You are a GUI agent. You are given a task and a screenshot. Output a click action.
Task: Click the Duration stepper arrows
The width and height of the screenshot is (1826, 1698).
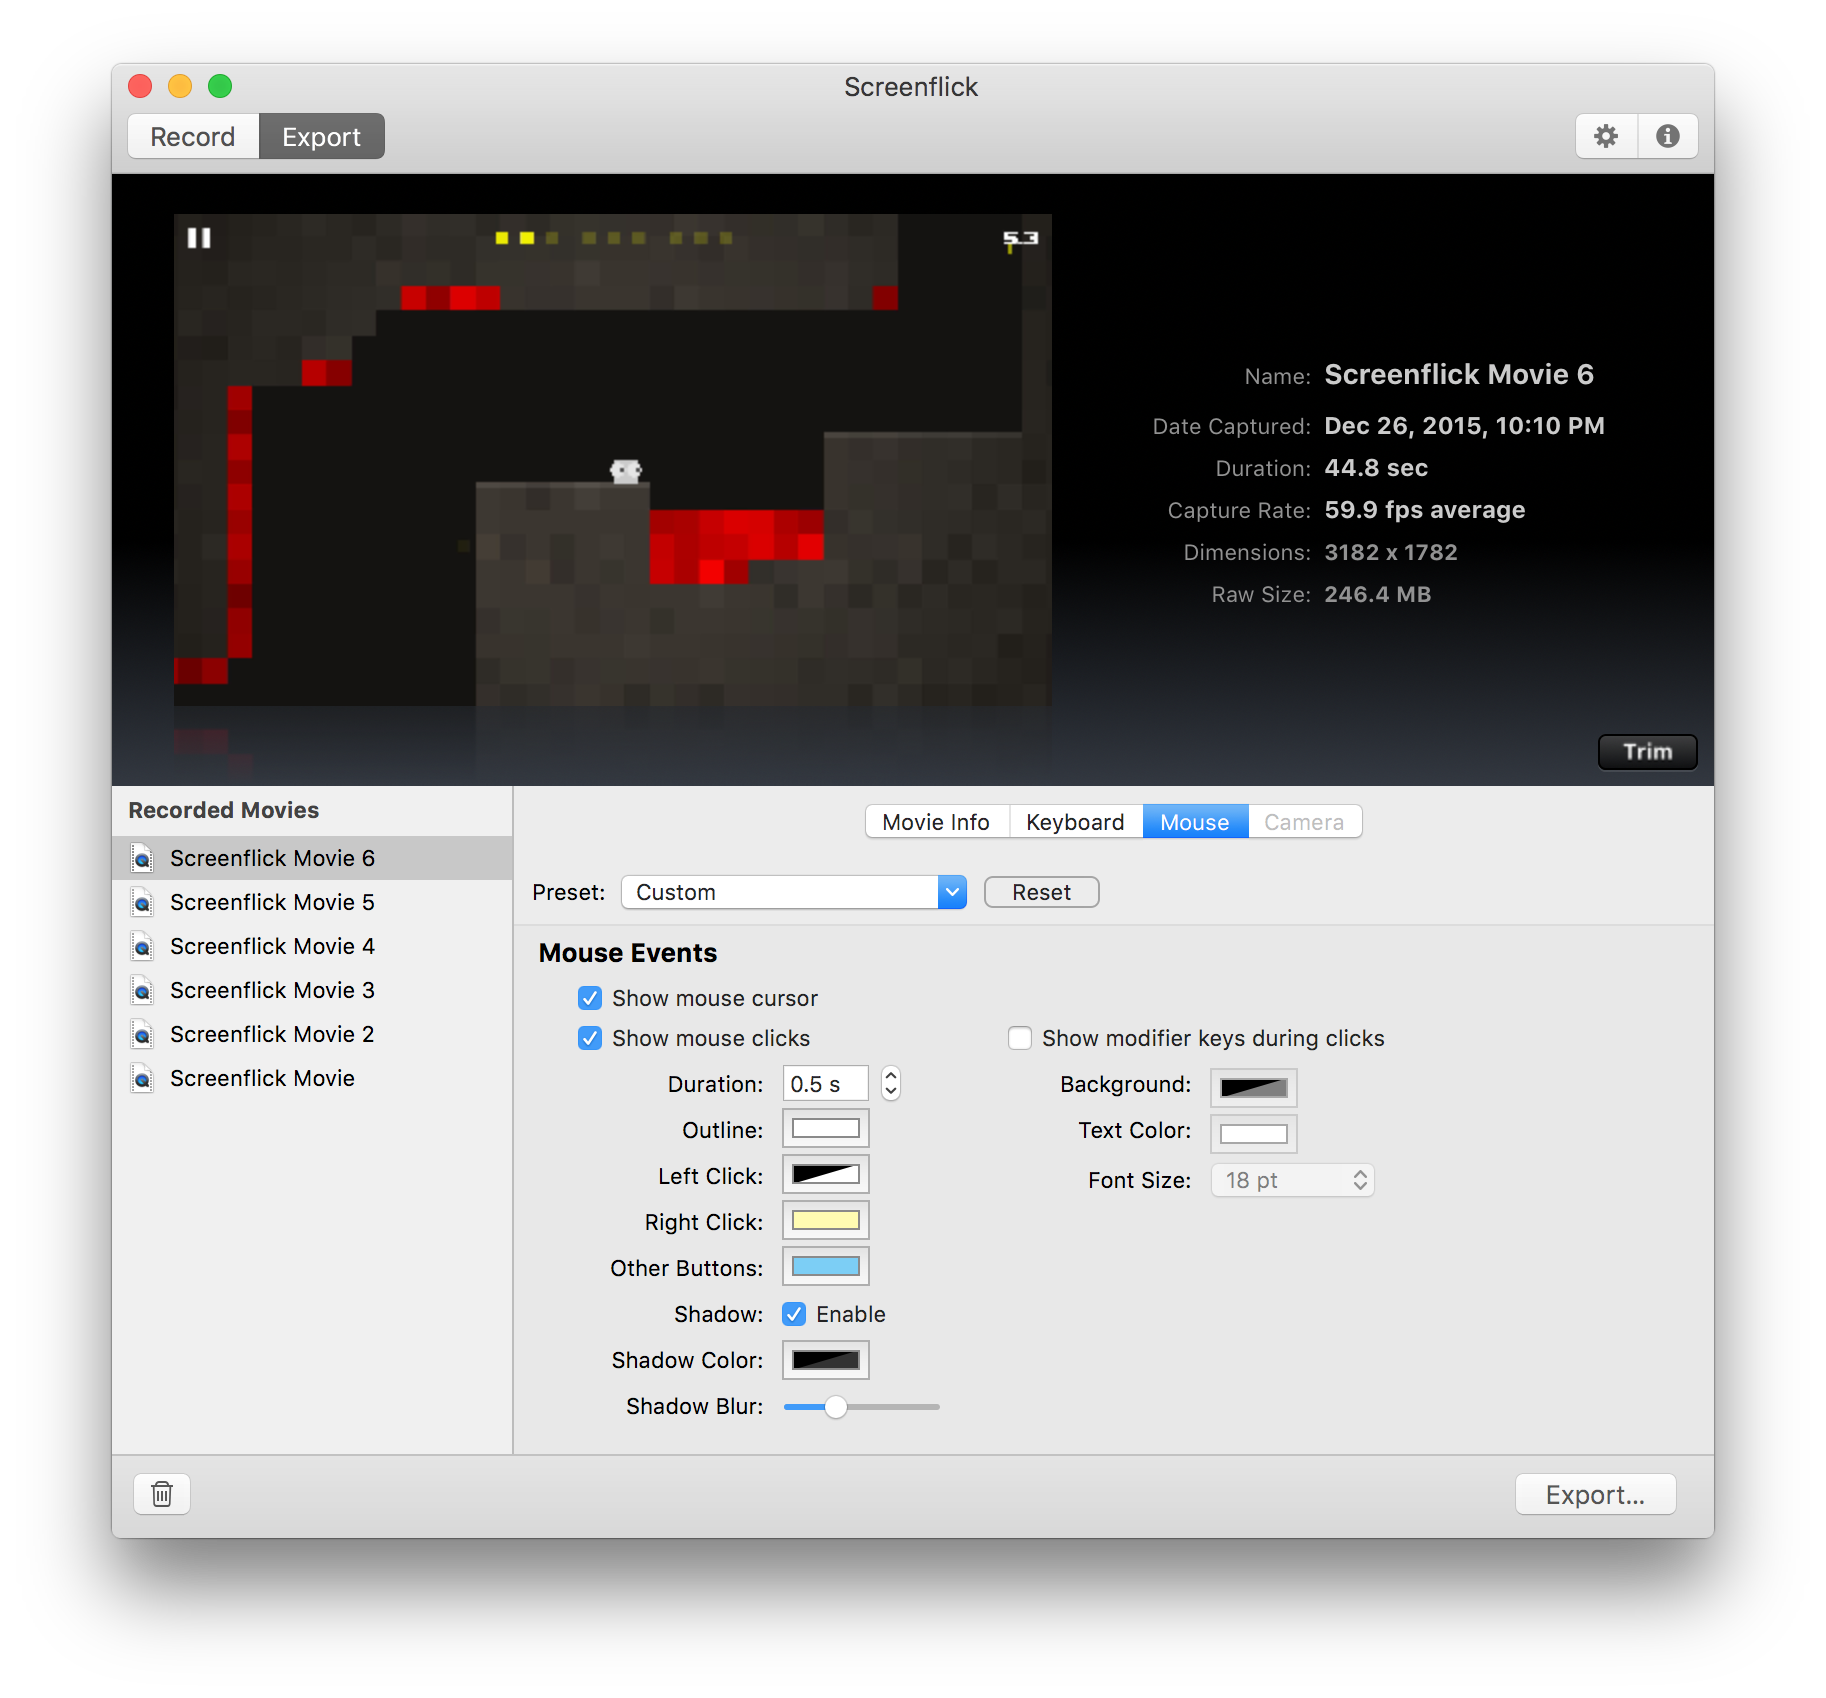(891, 1084)
